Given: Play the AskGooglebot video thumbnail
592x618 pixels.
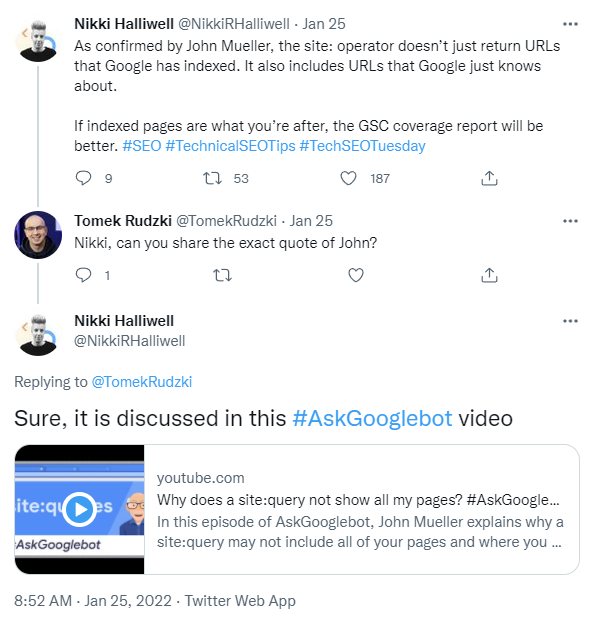Looking at the screenshot, I should (80, 509).
